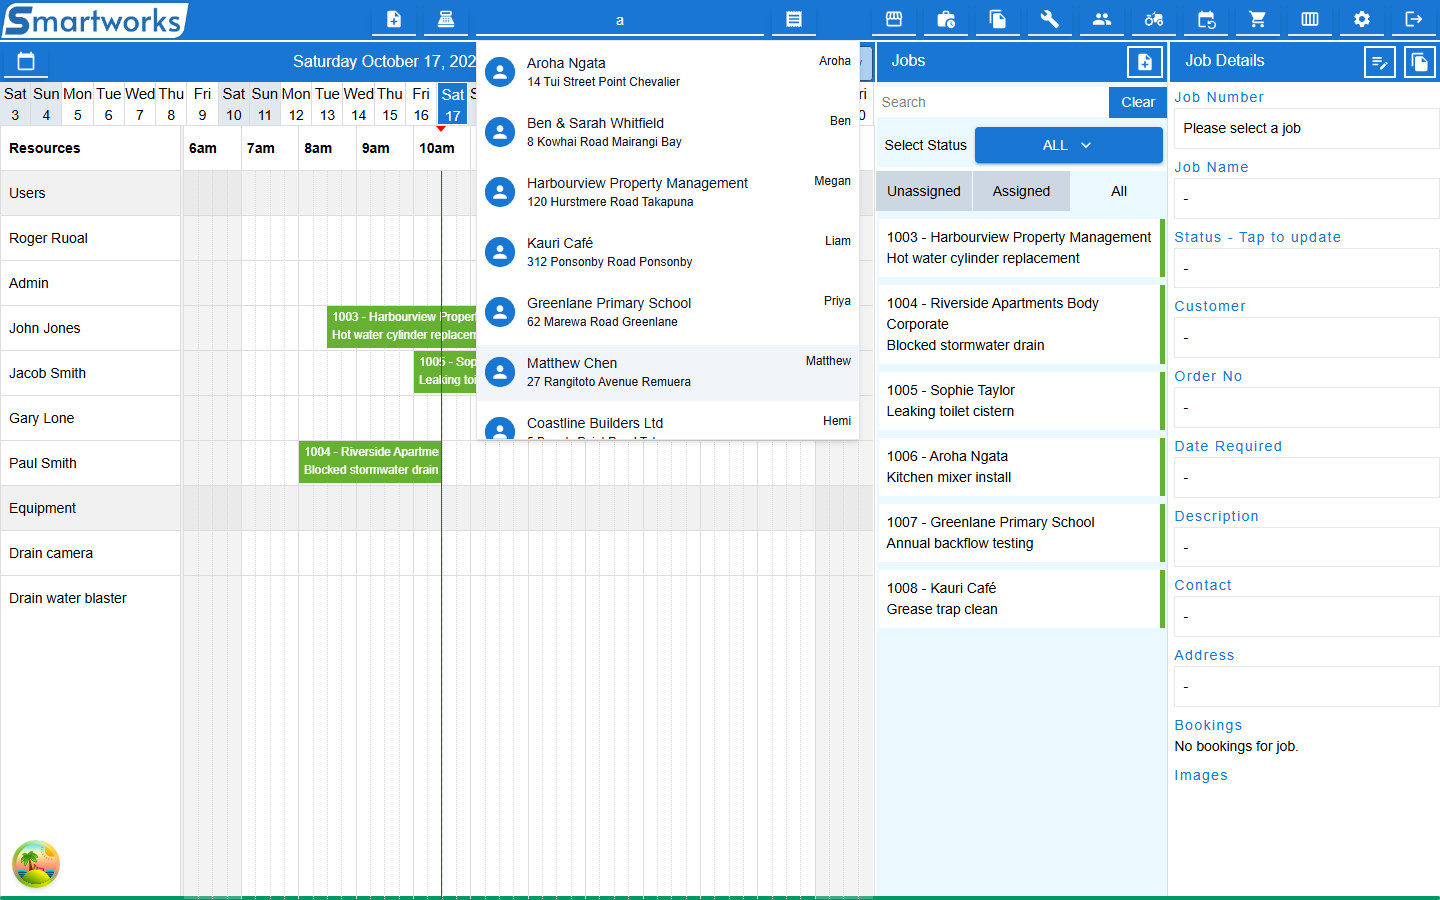1440x900 pixels.
Task: Click the receipt list icon beside search
Action: click(794, 19)
